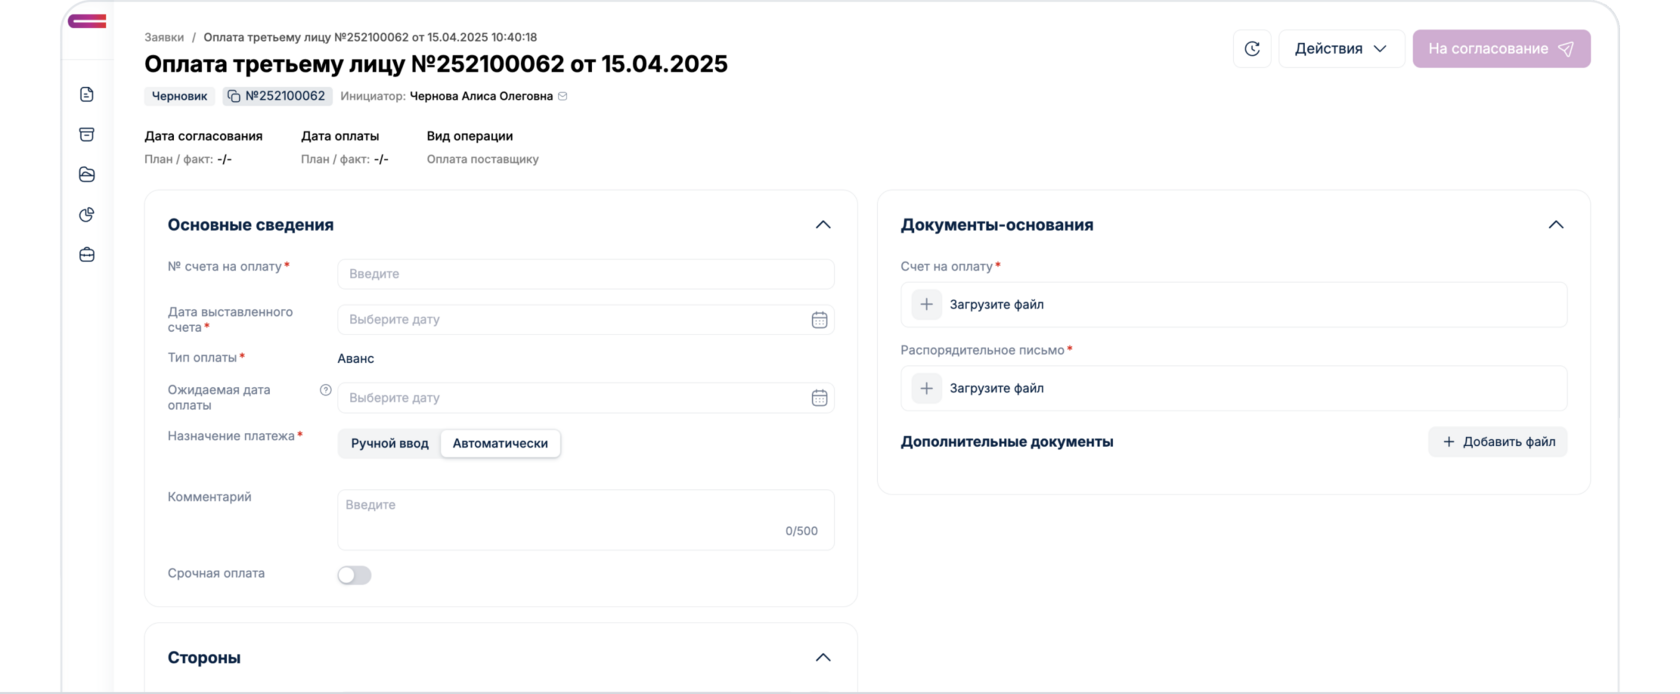Open the Действия dropdown menu
Viewport: 1680px width, 694px height.
click(1341, 49)
